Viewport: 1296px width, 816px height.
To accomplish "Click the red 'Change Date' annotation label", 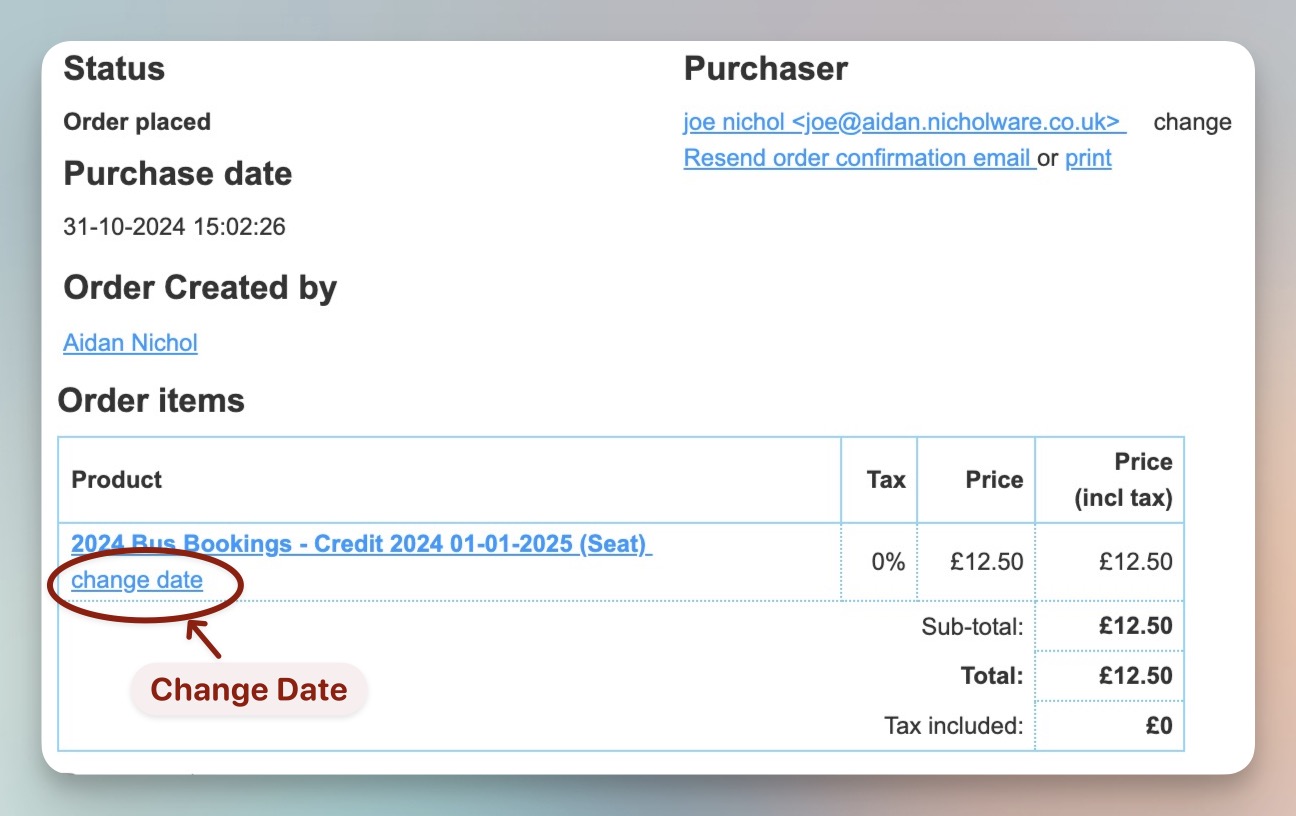I will pyautogui.click(x=249, y=690).
